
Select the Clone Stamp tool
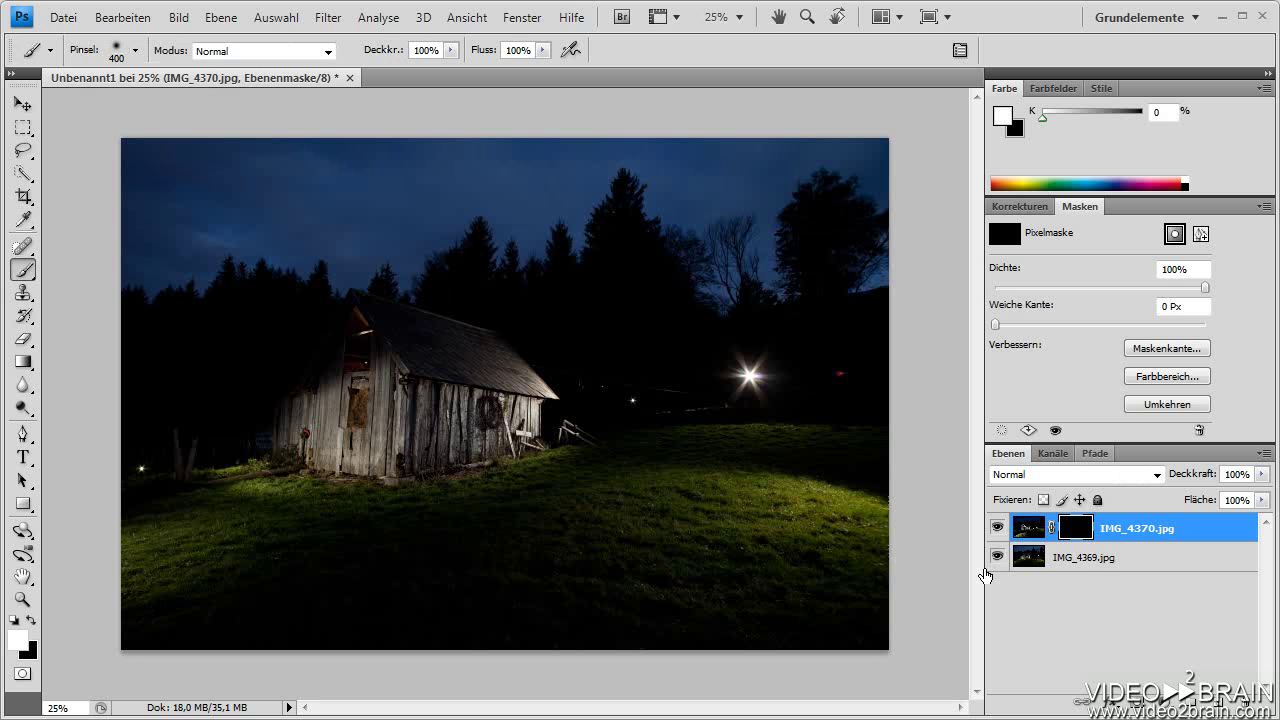point(22,292)
